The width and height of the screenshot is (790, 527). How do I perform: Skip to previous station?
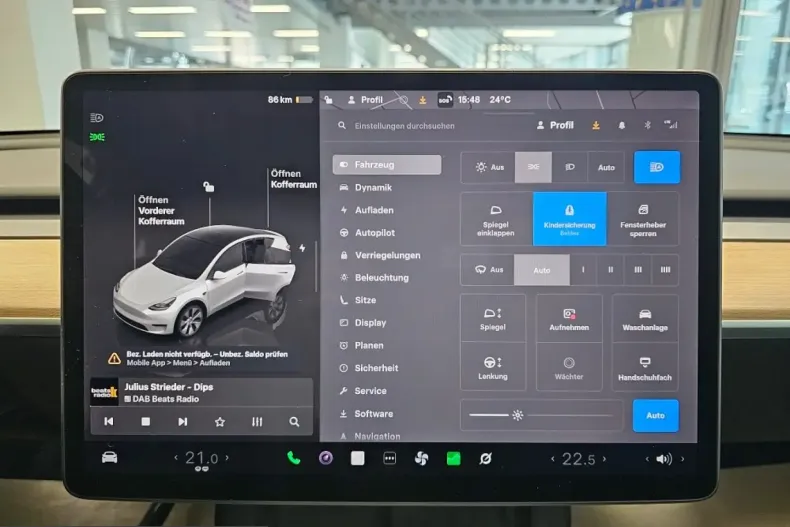pyautogui.click(x=108, y=421)
